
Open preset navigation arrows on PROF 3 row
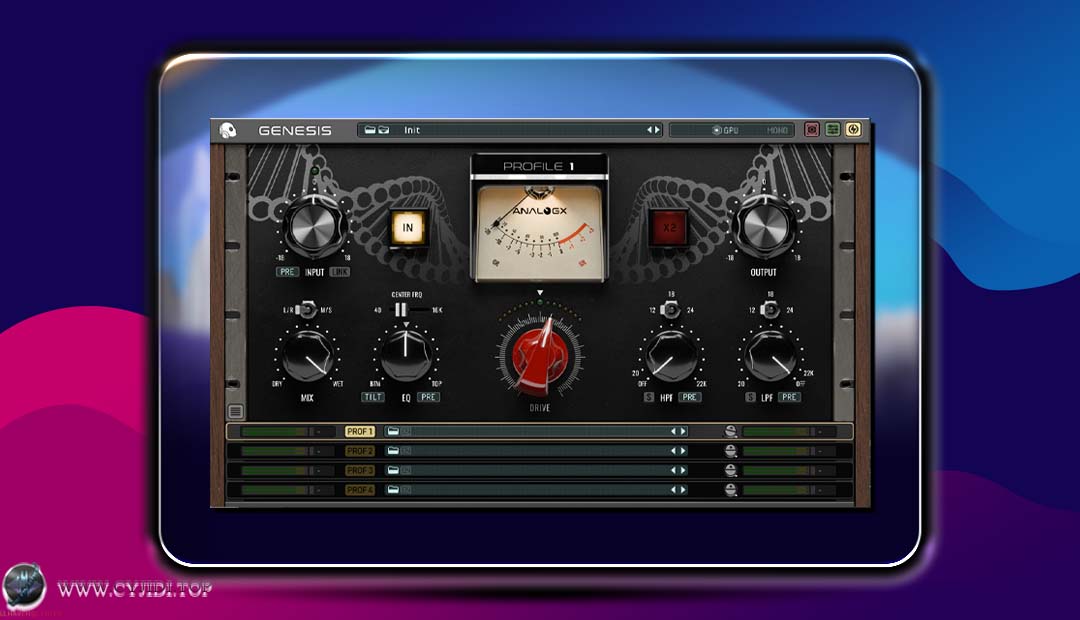click(x=681, y=471)
